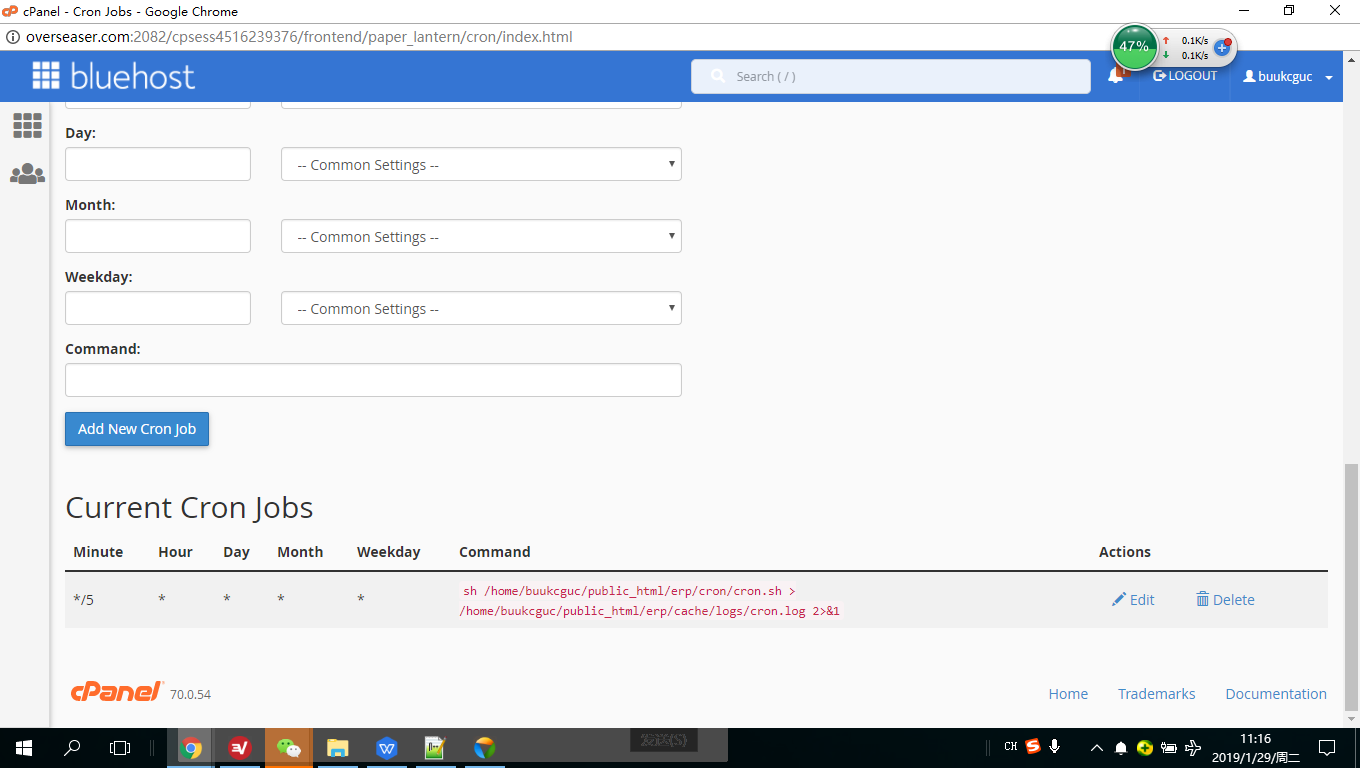Click the Minute column header
Screen dimensions: 1360x768
coord(98,552)
